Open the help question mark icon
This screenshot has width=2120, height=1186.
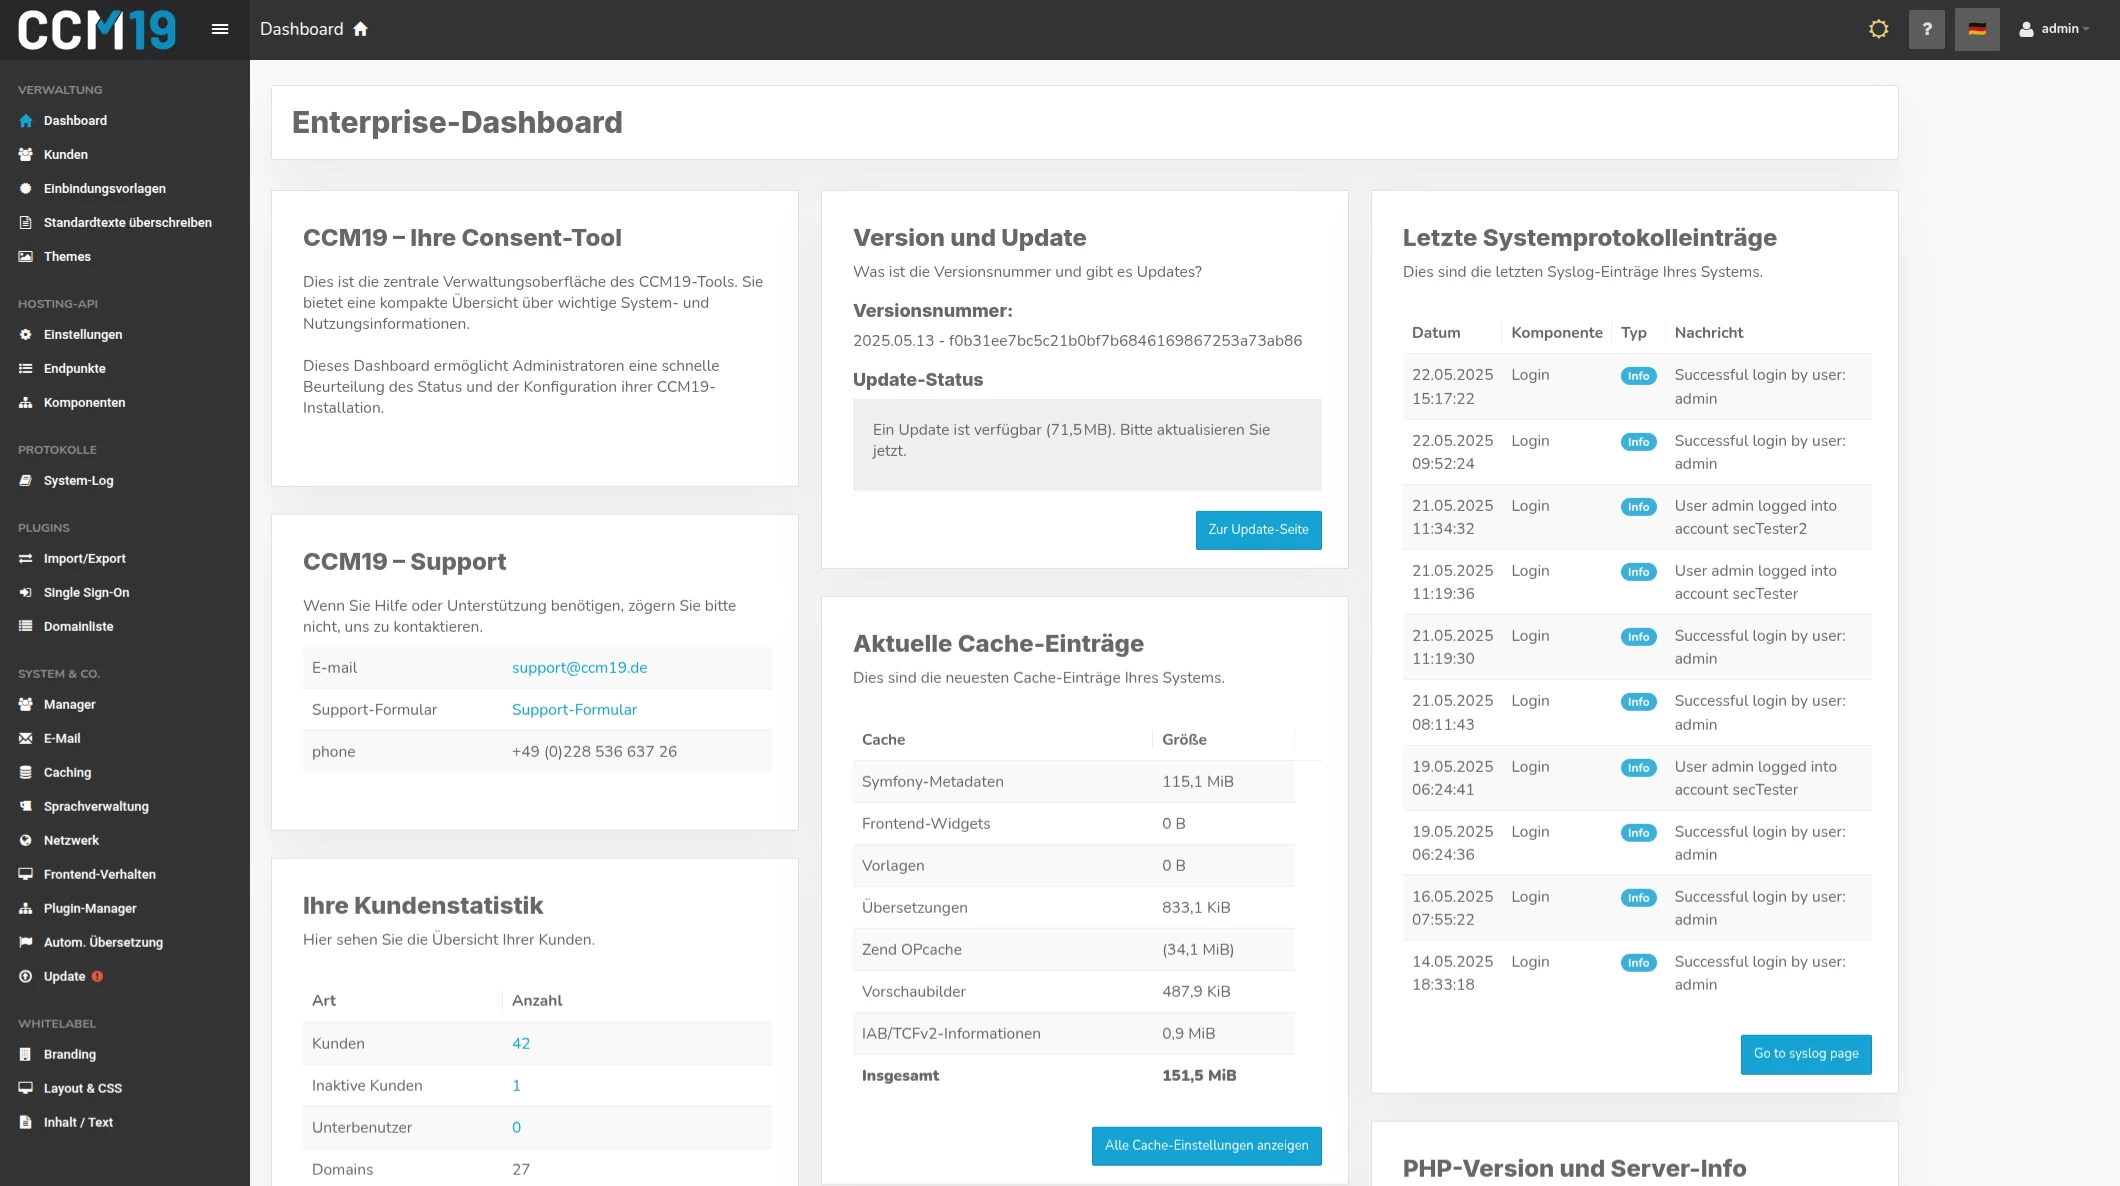pos(1927,28)
